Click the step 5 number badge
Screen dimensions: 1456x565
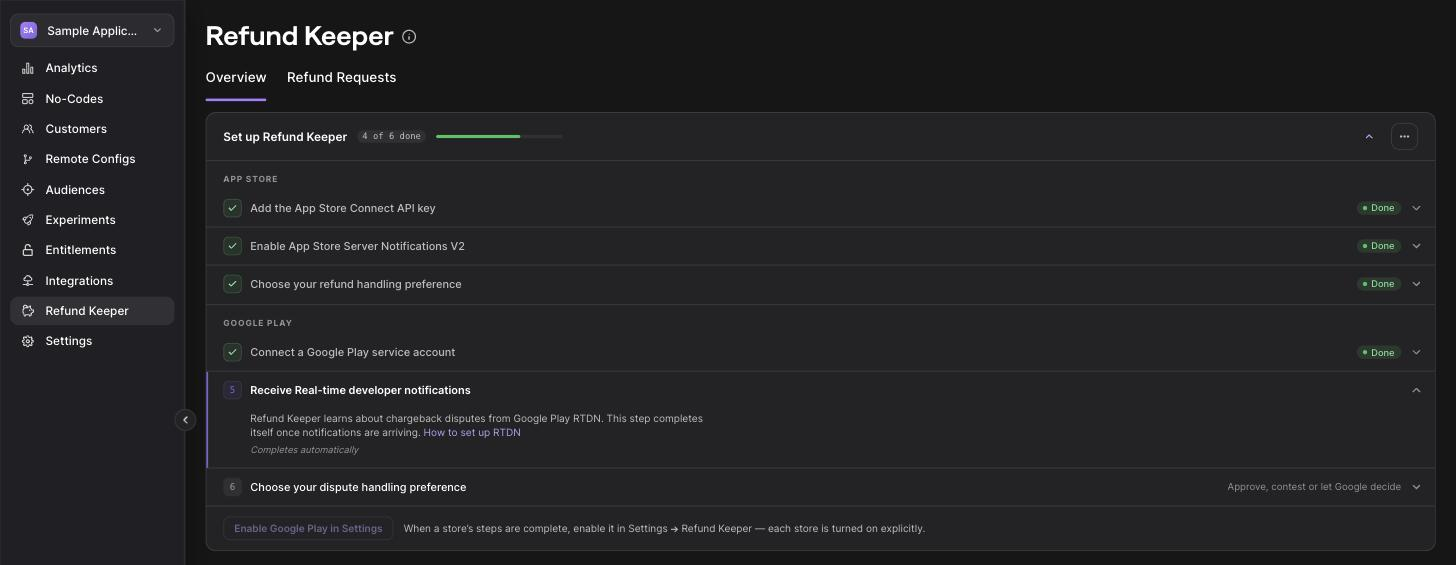tap(232, 390)
